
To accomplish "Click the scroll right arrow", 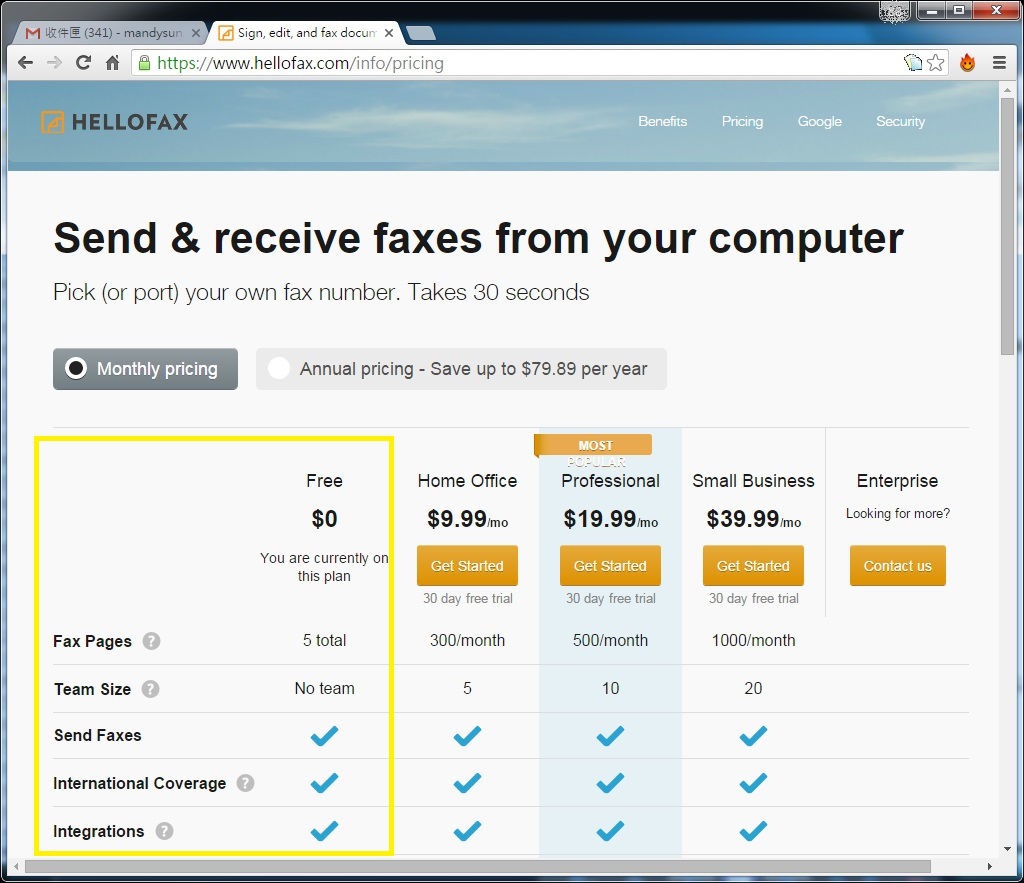I will 989,867.
